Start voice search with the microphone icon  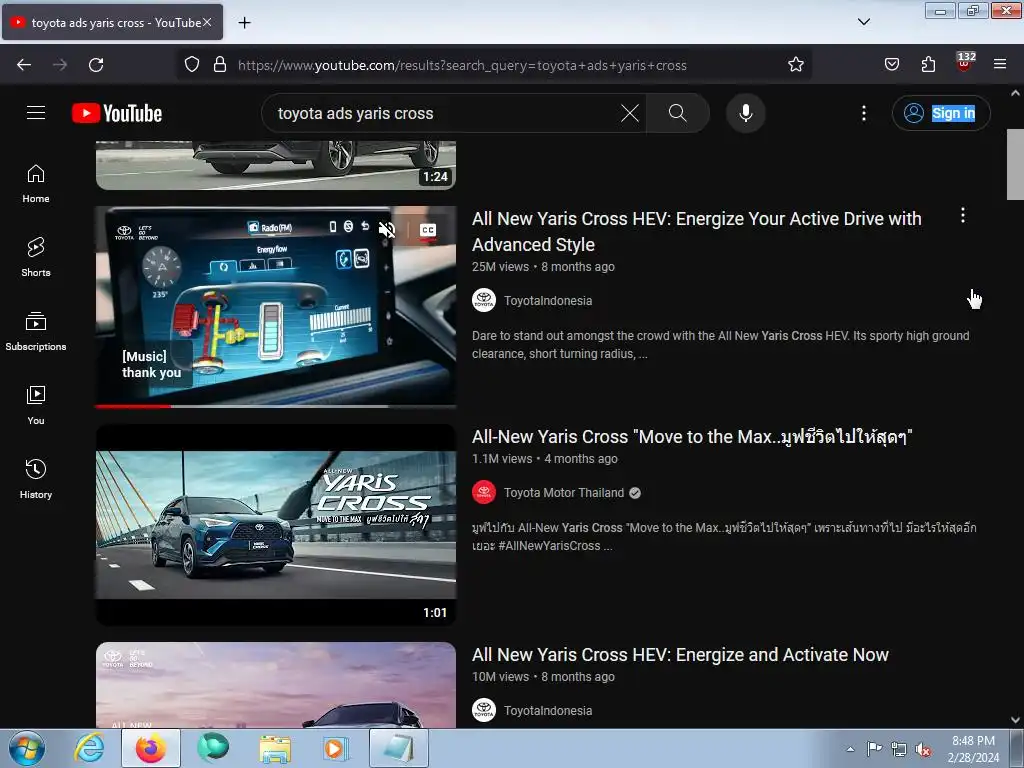pos(745,113)
